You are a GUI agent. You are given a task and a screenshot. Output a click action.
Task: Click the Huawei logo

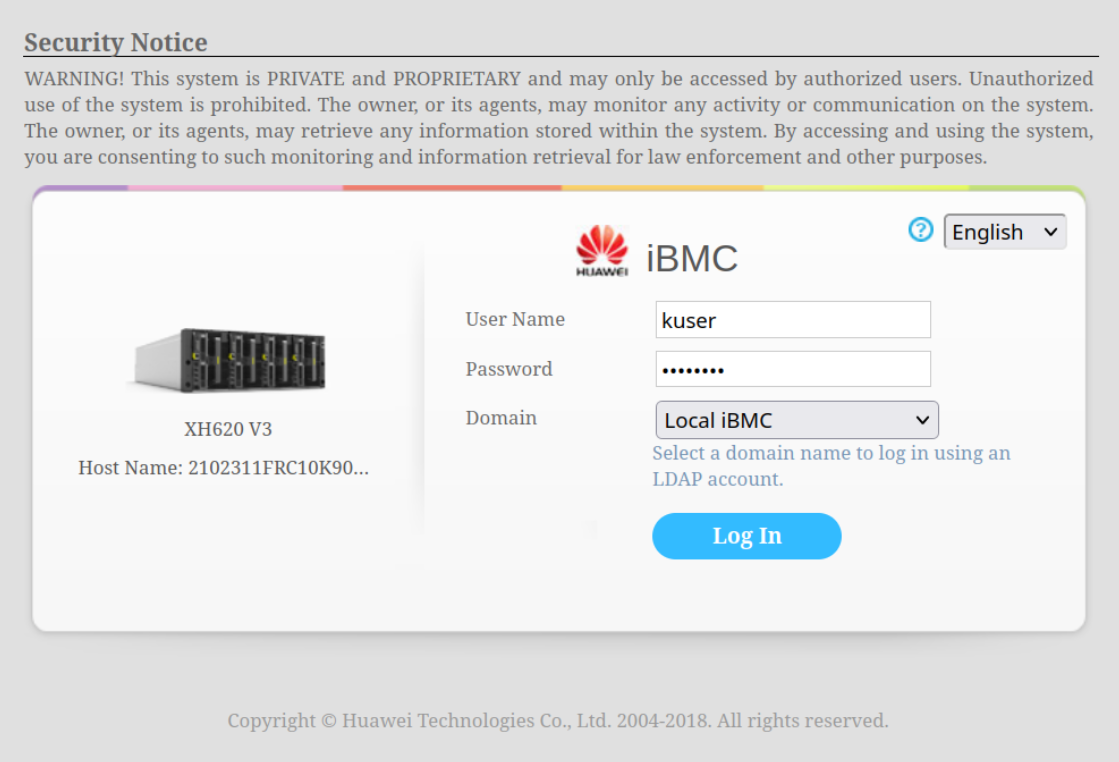602,251
